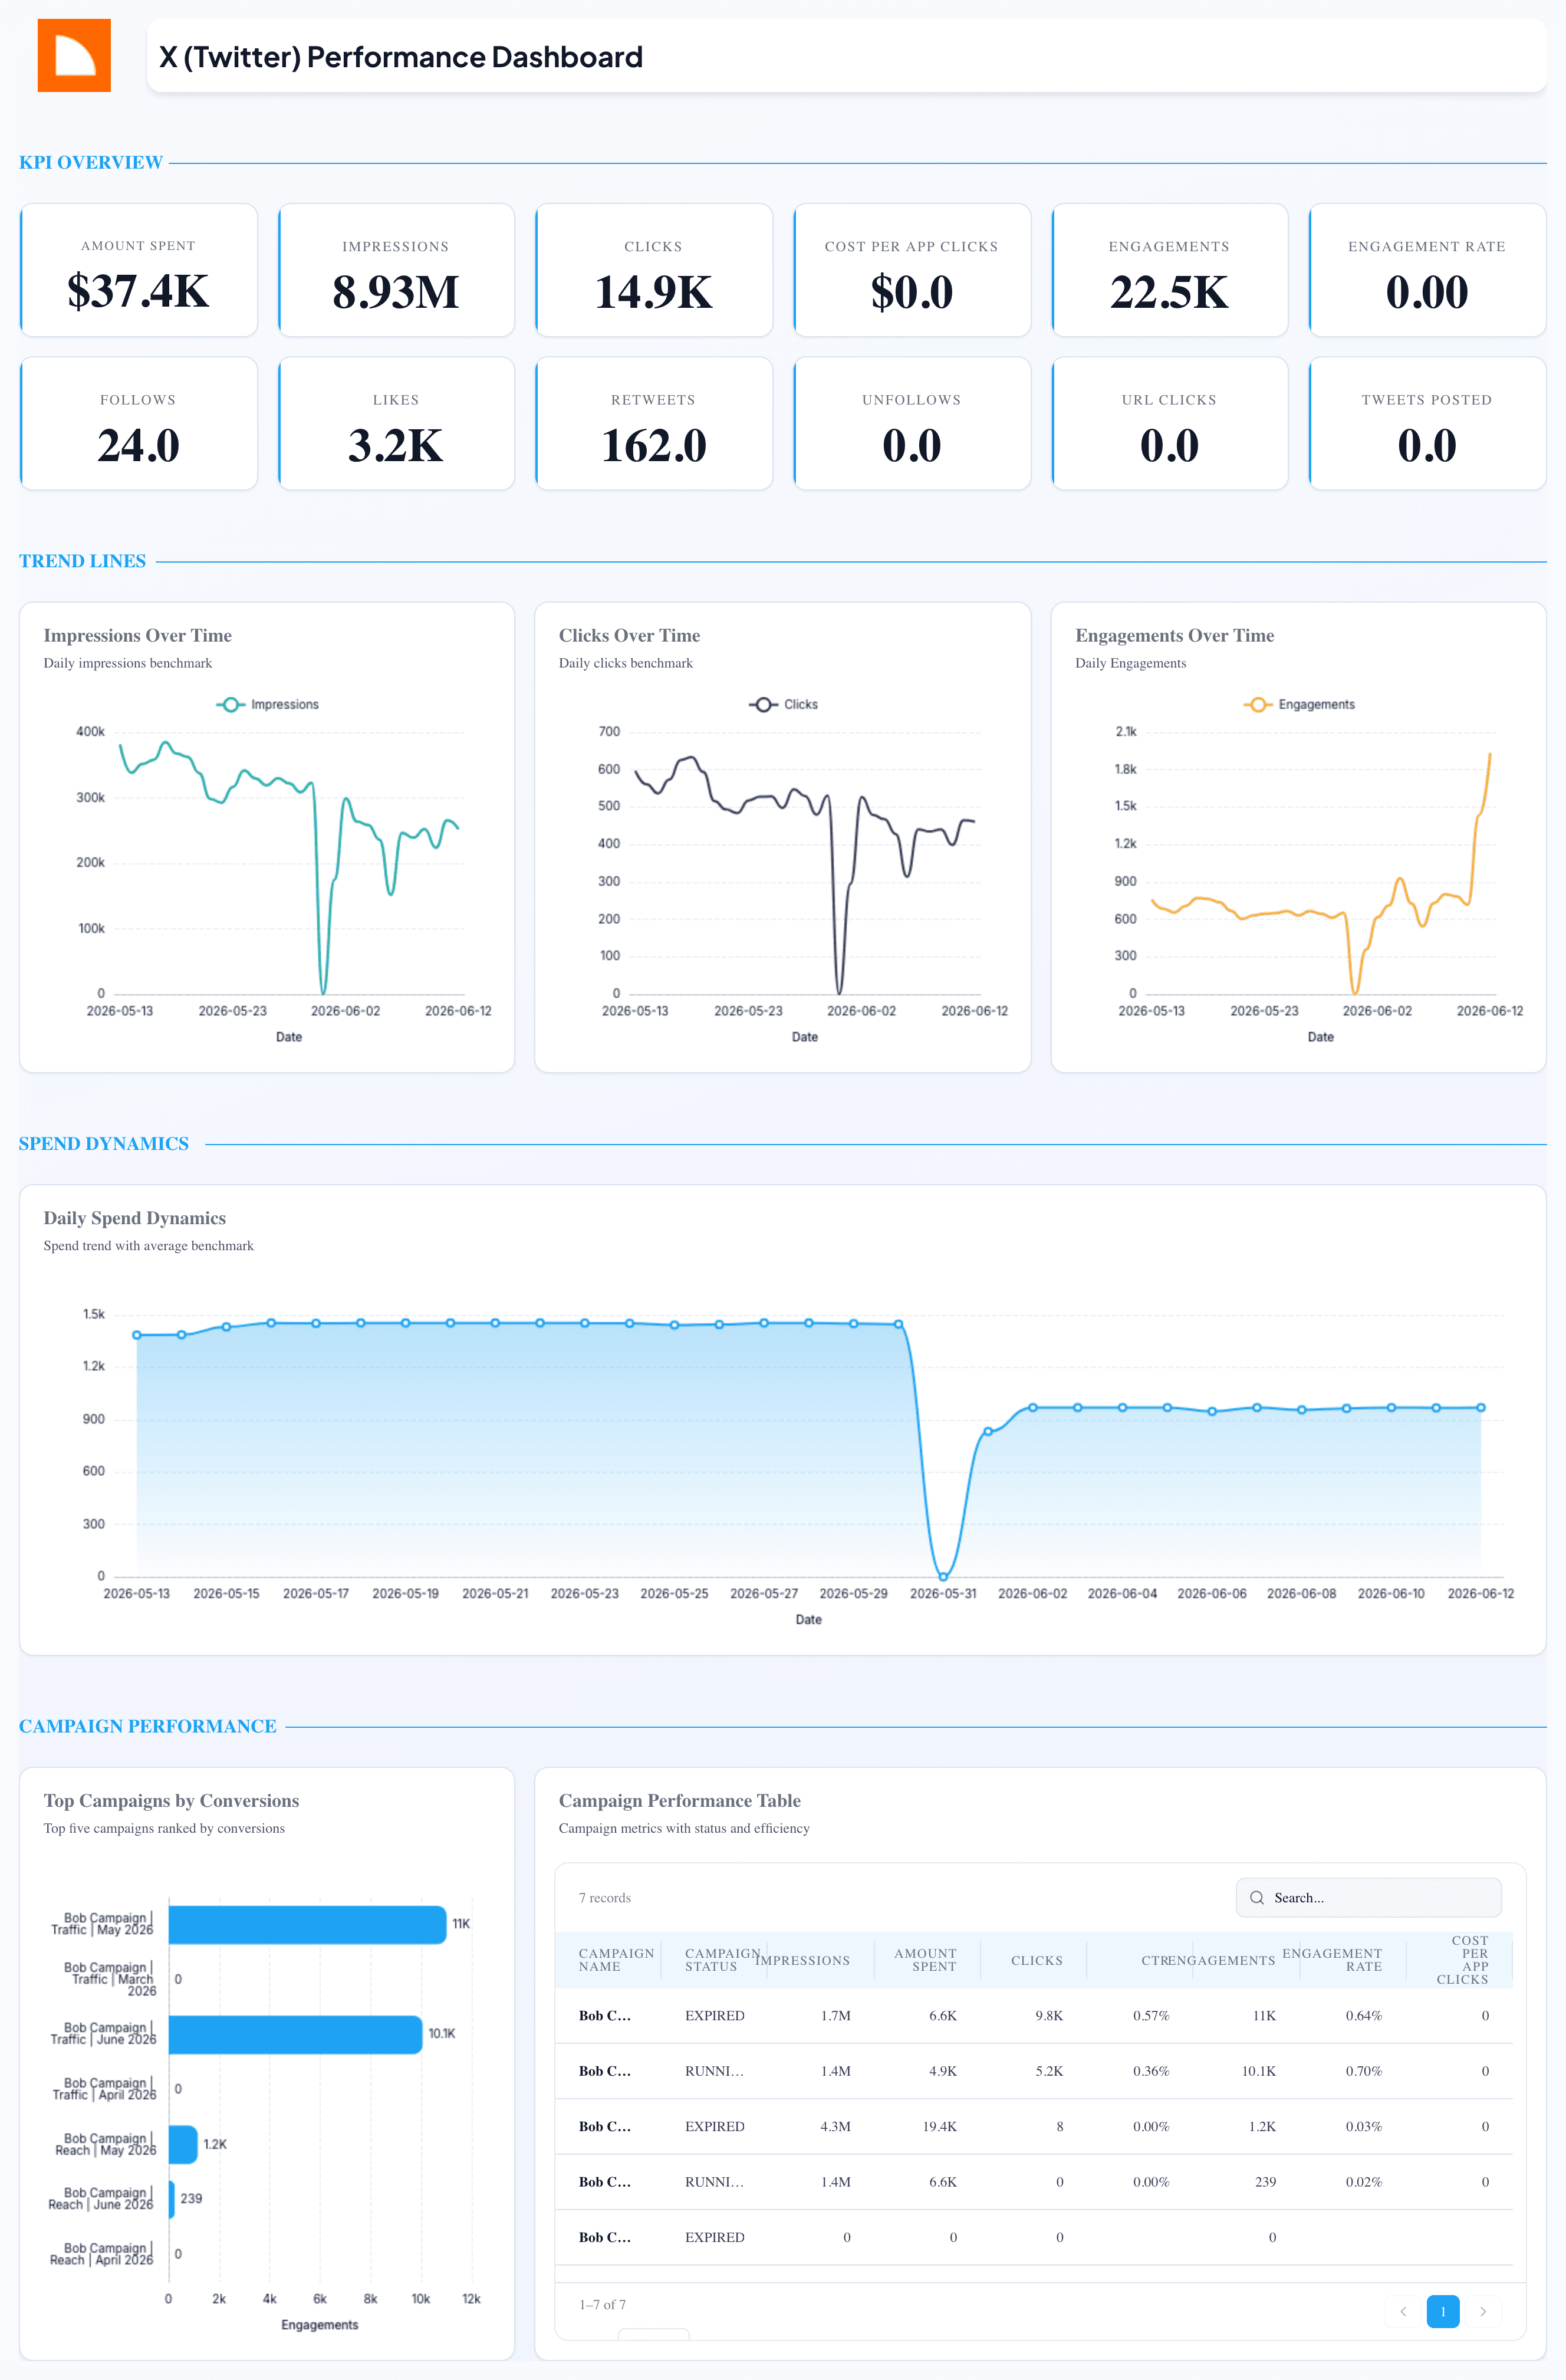
Task: Click the Impressions Over Time chart title
Action: [x=137, y=635]
